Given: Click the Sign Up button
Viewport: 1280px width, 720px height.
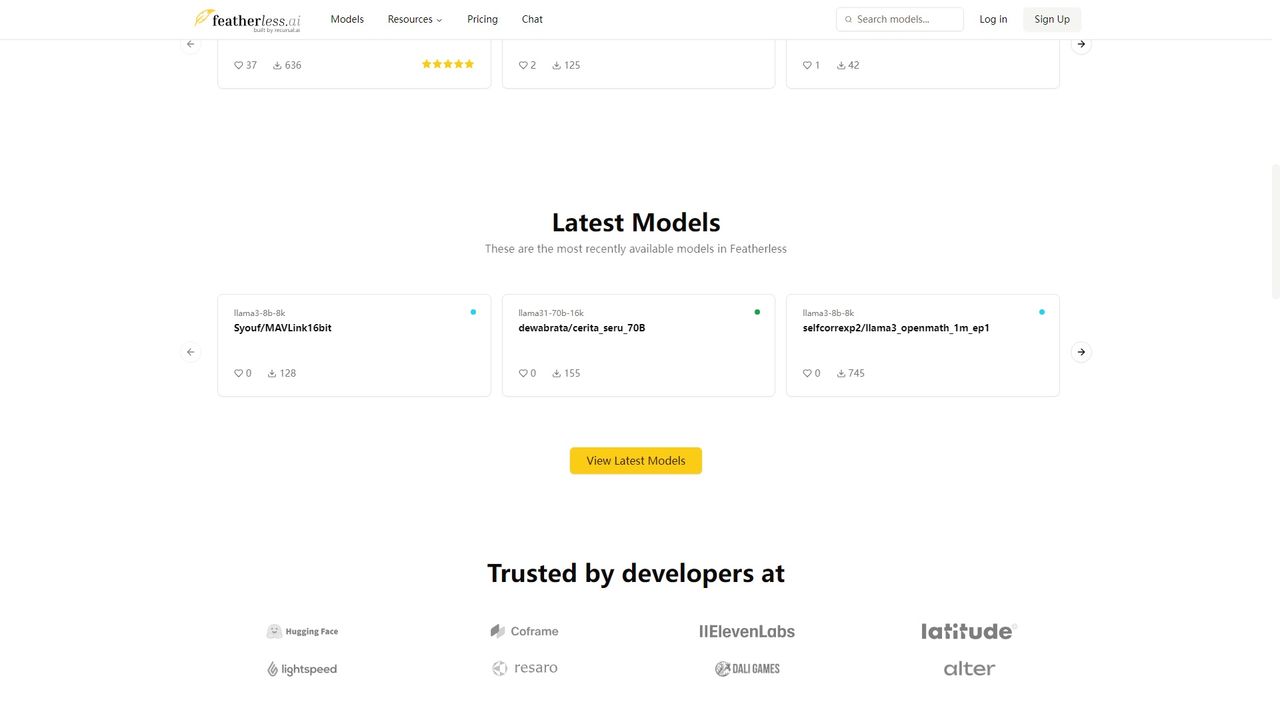Looking at the screenshot, I should pyautogui.click(x=1052, y=19).
